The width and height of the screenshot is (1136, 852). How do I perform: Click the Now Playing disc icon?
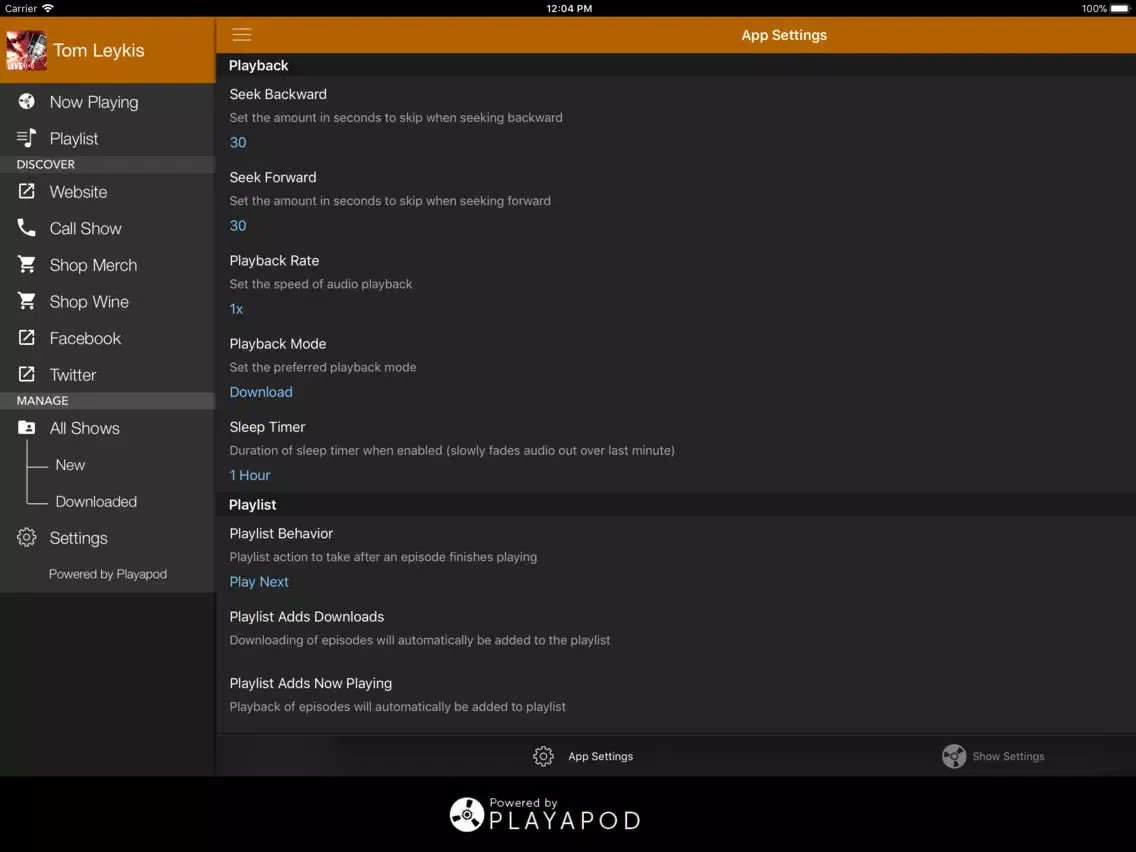point(27,101)
